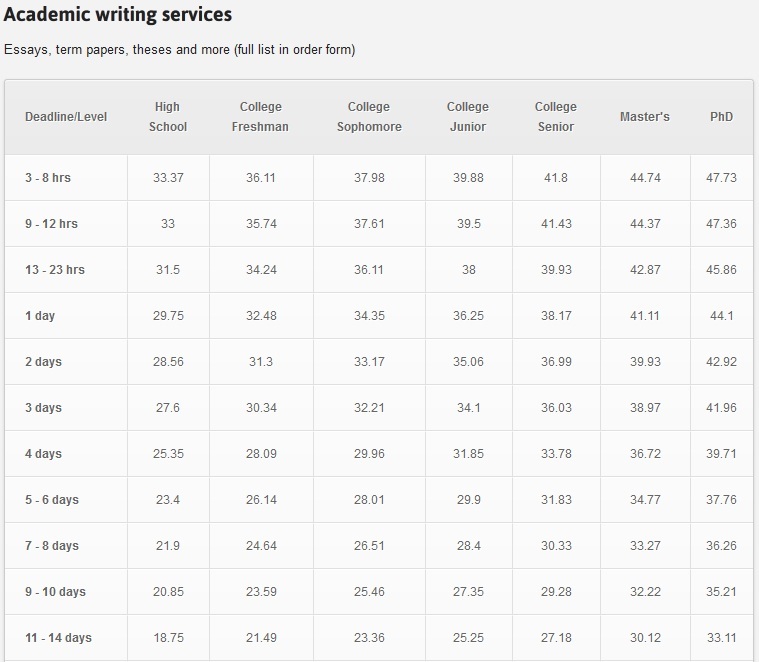Click price 25.25 under College Junior
The height and width of the screenshot is (662, 759).
tap(468, 637)
